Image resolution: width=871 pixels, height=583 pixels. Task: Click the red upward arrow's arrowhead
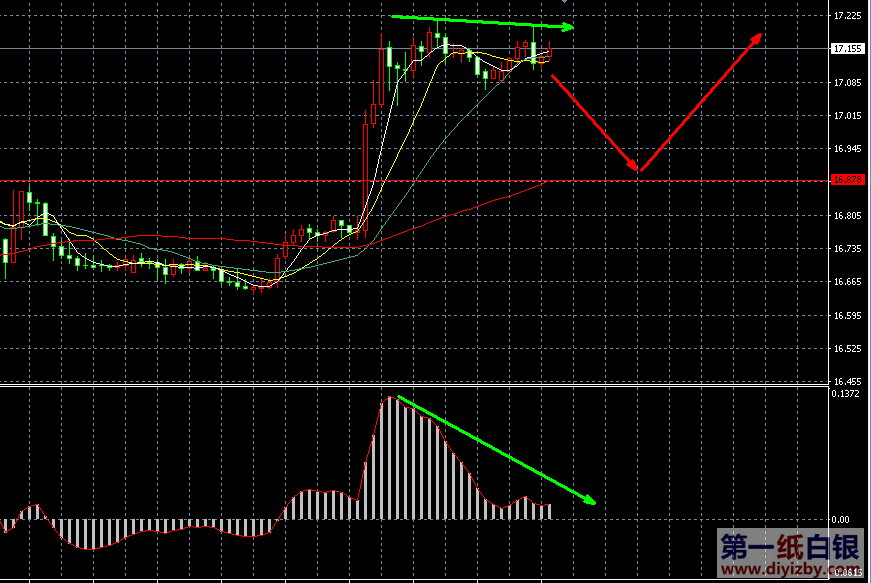click(758, 37)
